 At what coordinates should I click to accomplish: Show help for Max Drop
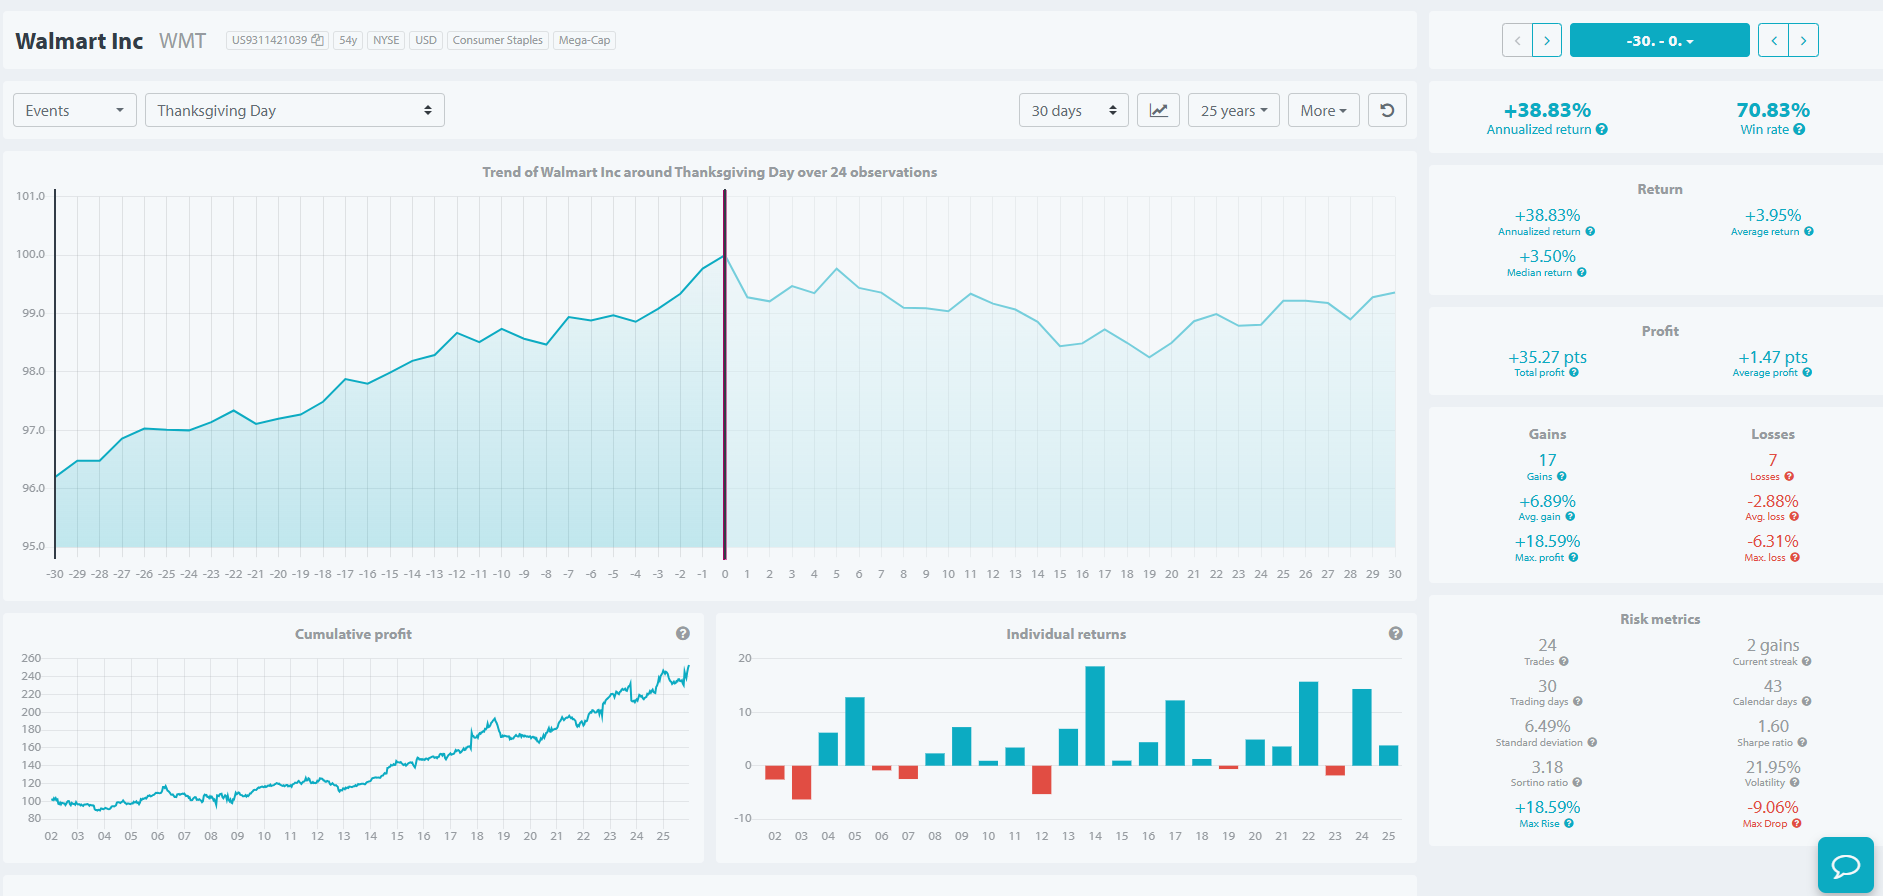1796,824
